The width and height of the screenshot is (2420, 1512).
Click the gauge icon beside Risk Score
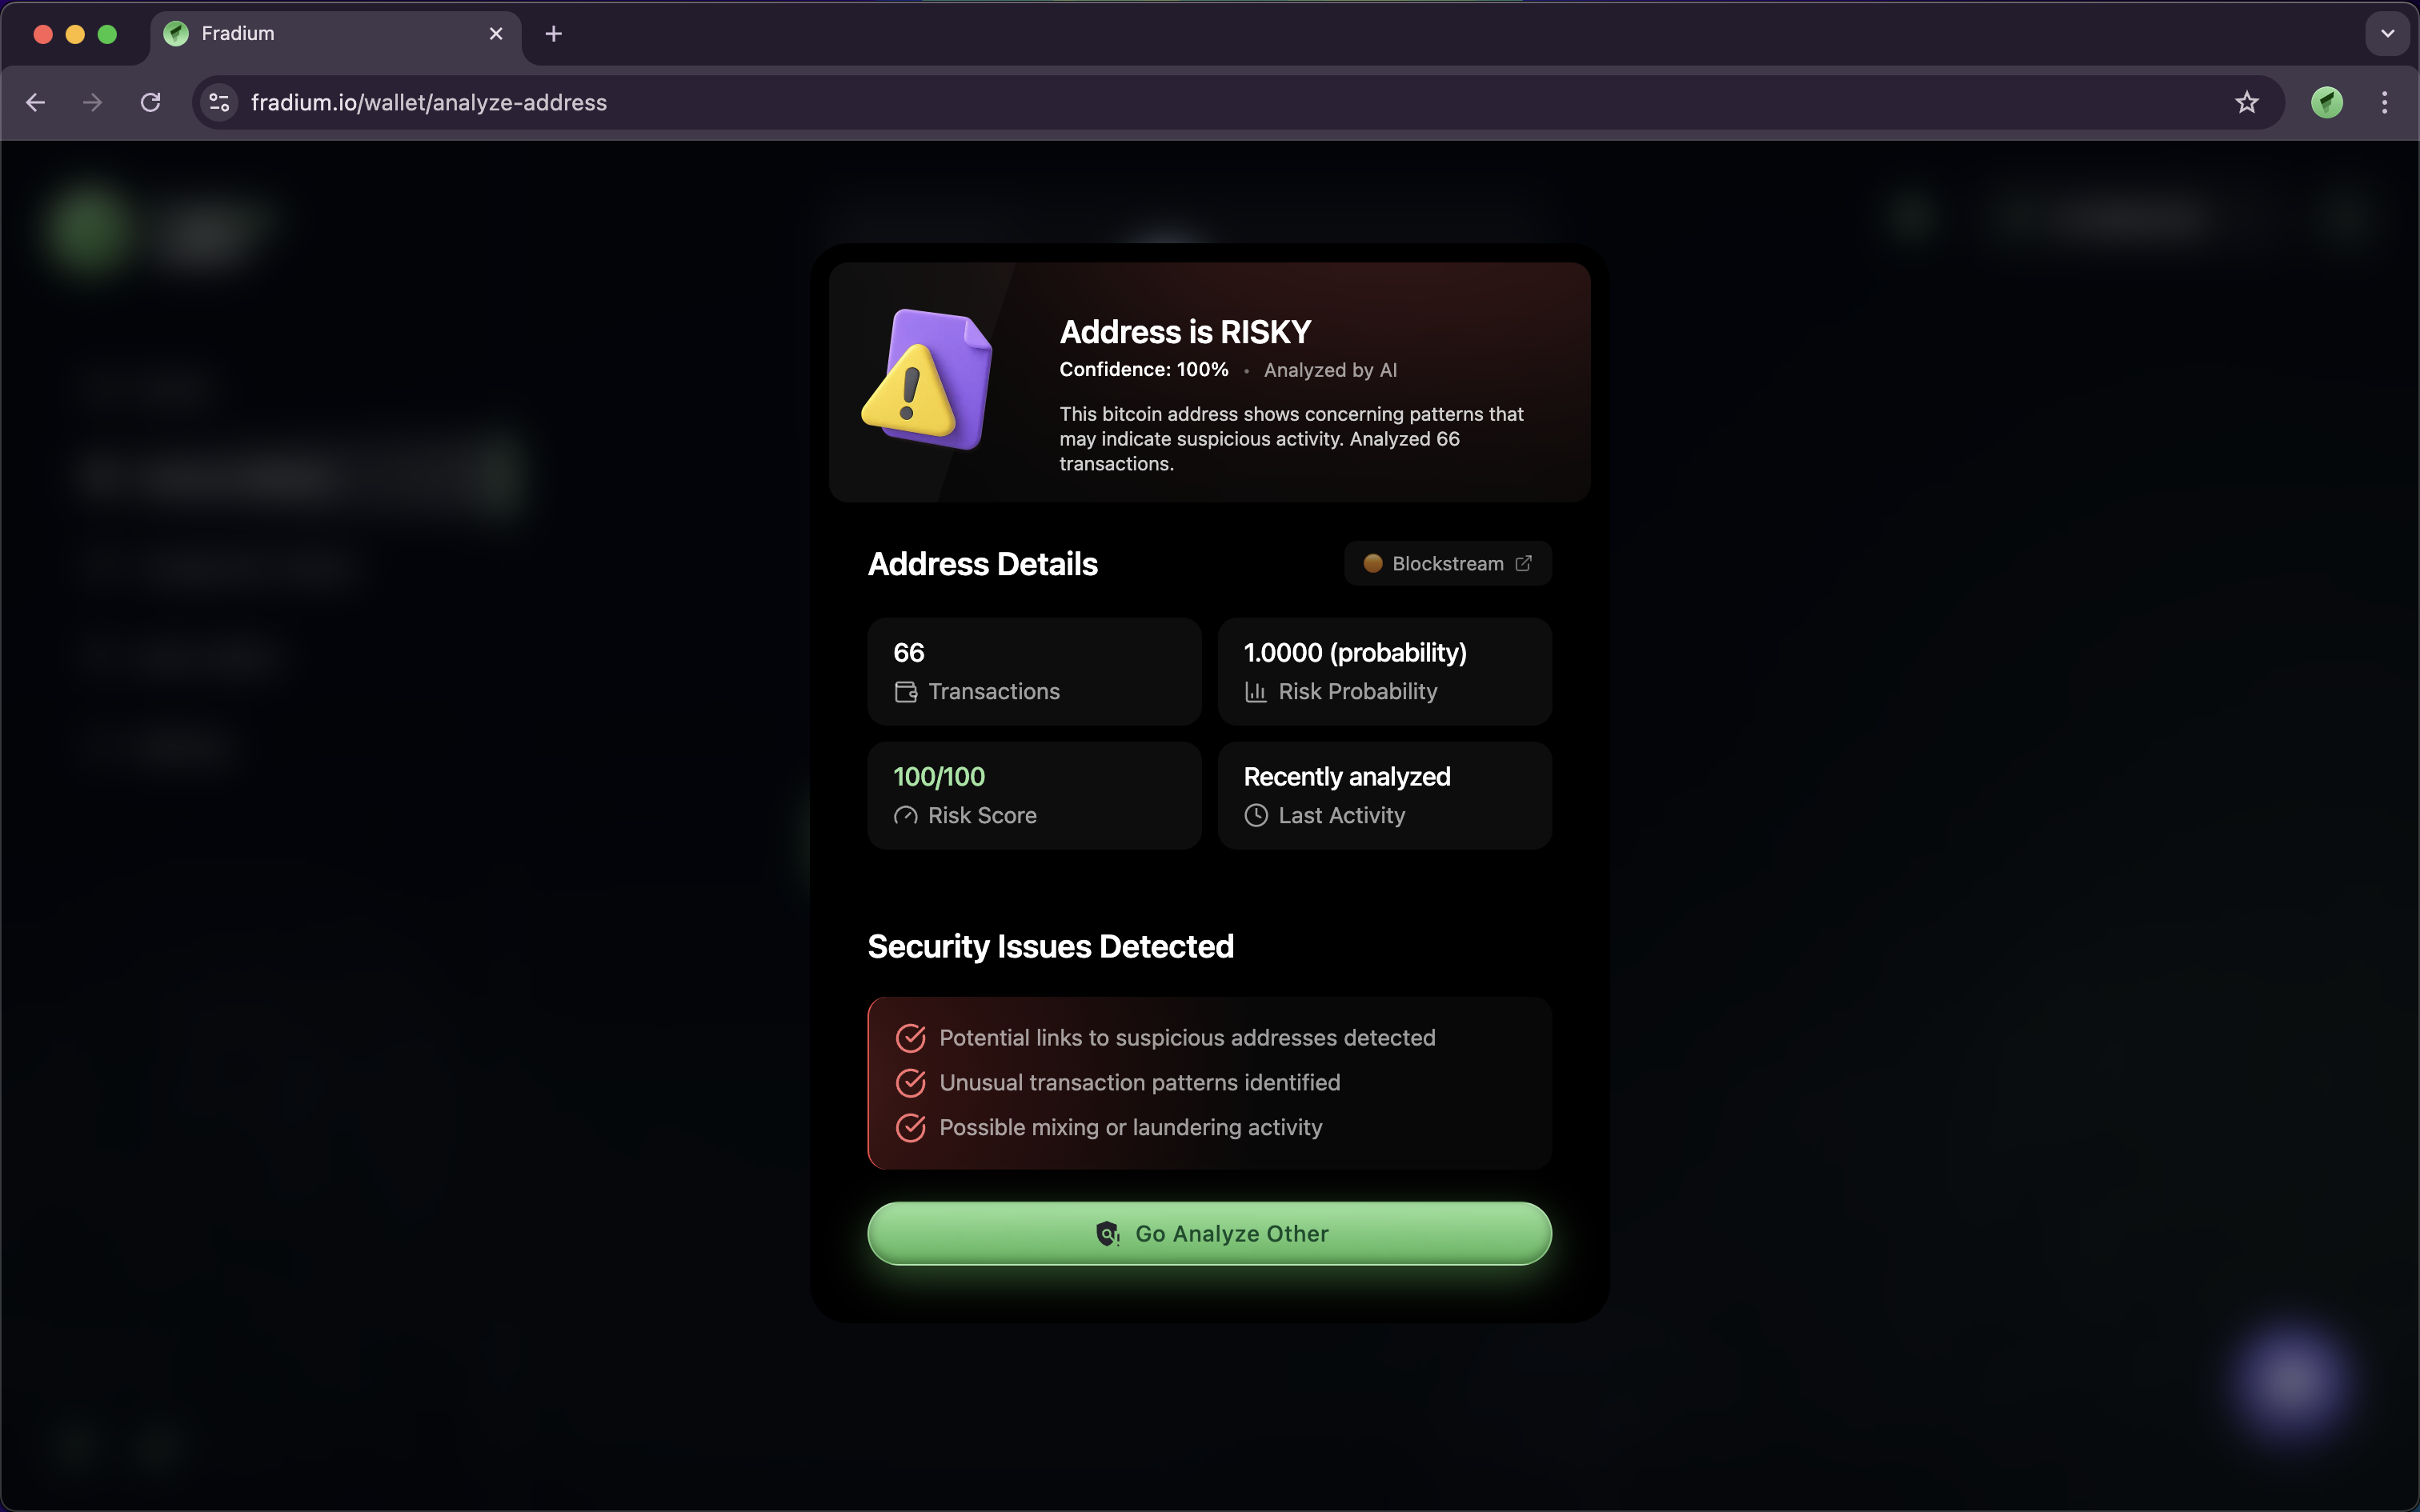pos(906,816)
